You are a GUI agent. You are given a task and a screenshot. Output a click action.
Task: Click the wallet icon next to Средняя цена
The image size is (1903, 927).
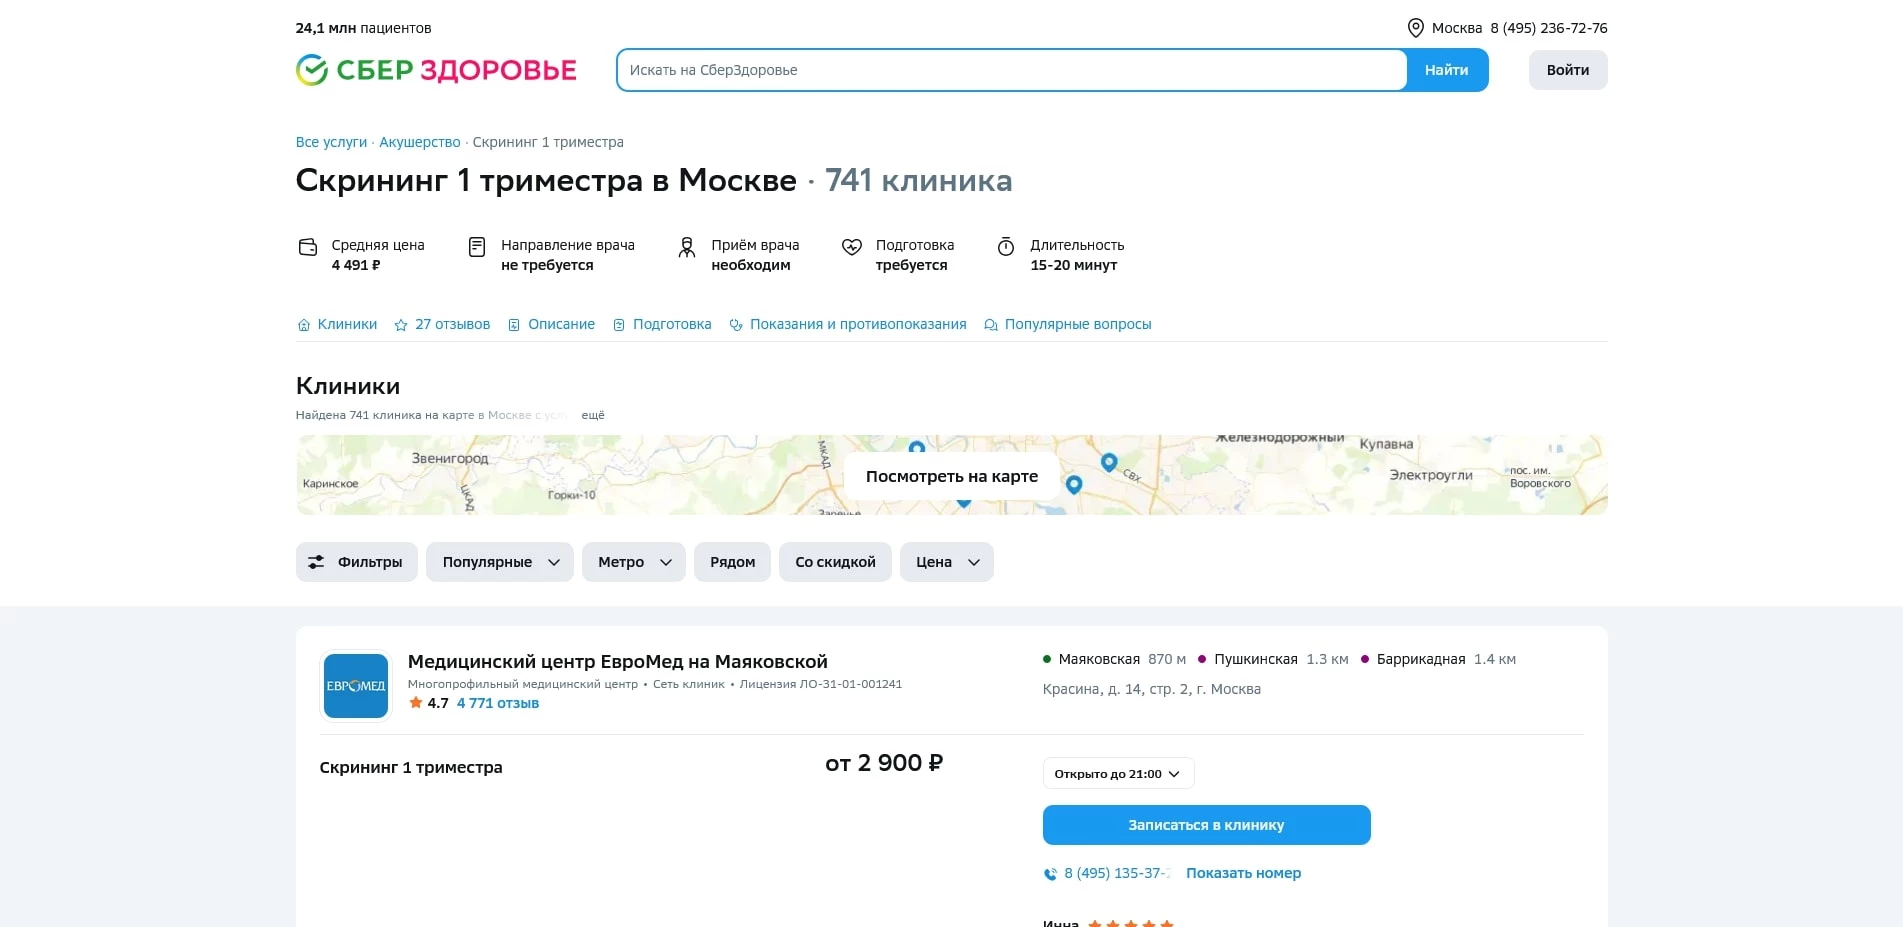[308, 246]
